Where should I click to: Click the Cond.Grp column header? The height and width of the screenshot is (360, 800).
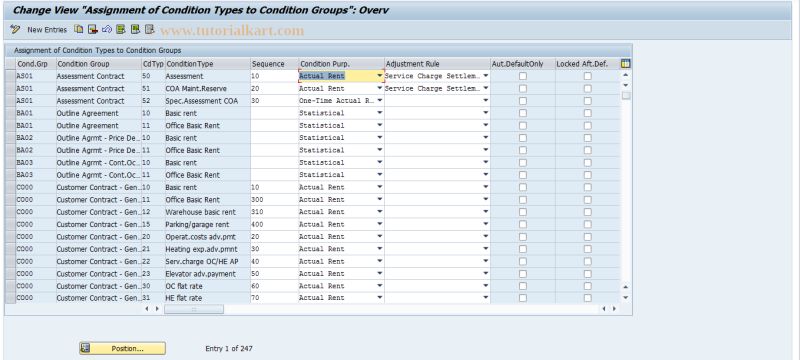click(35, 64)
